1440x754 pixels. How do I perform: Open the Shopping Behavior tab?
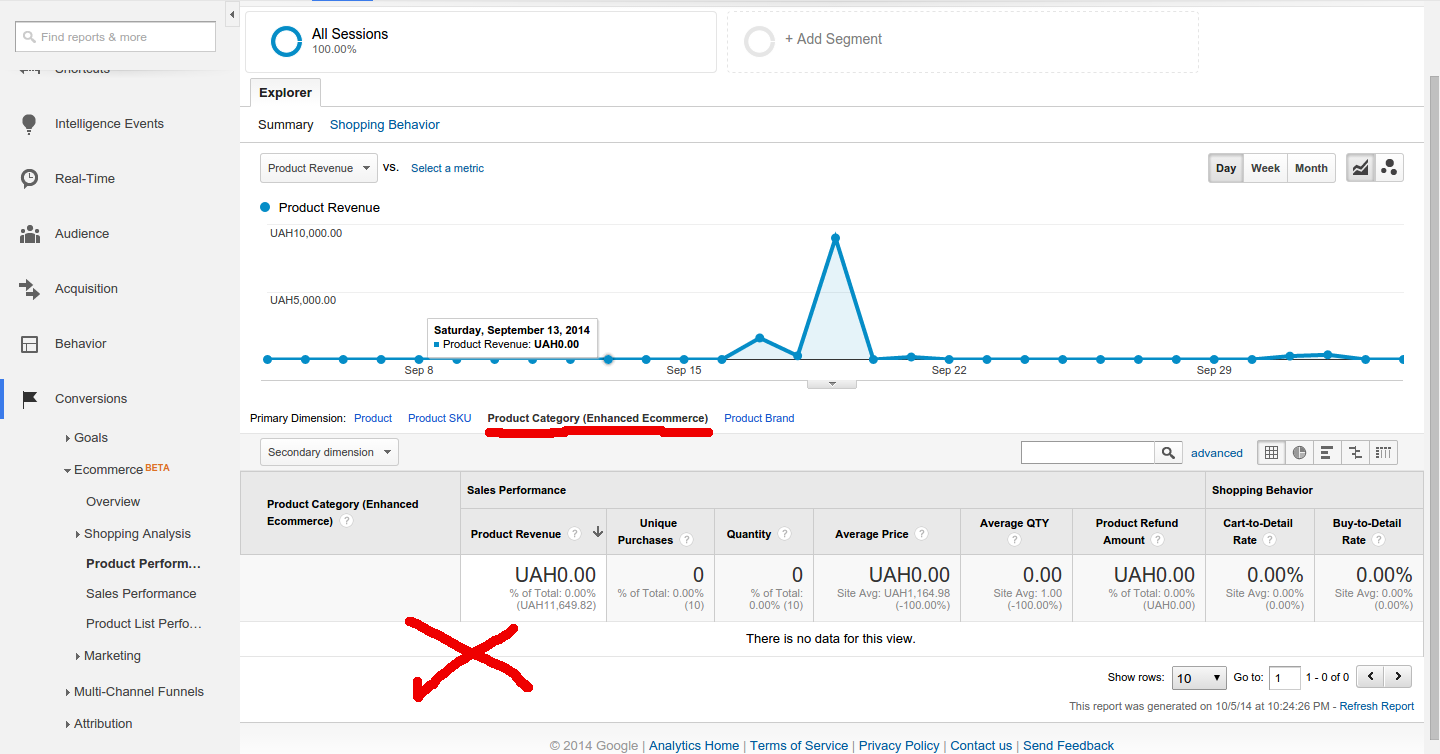[384, 125]
